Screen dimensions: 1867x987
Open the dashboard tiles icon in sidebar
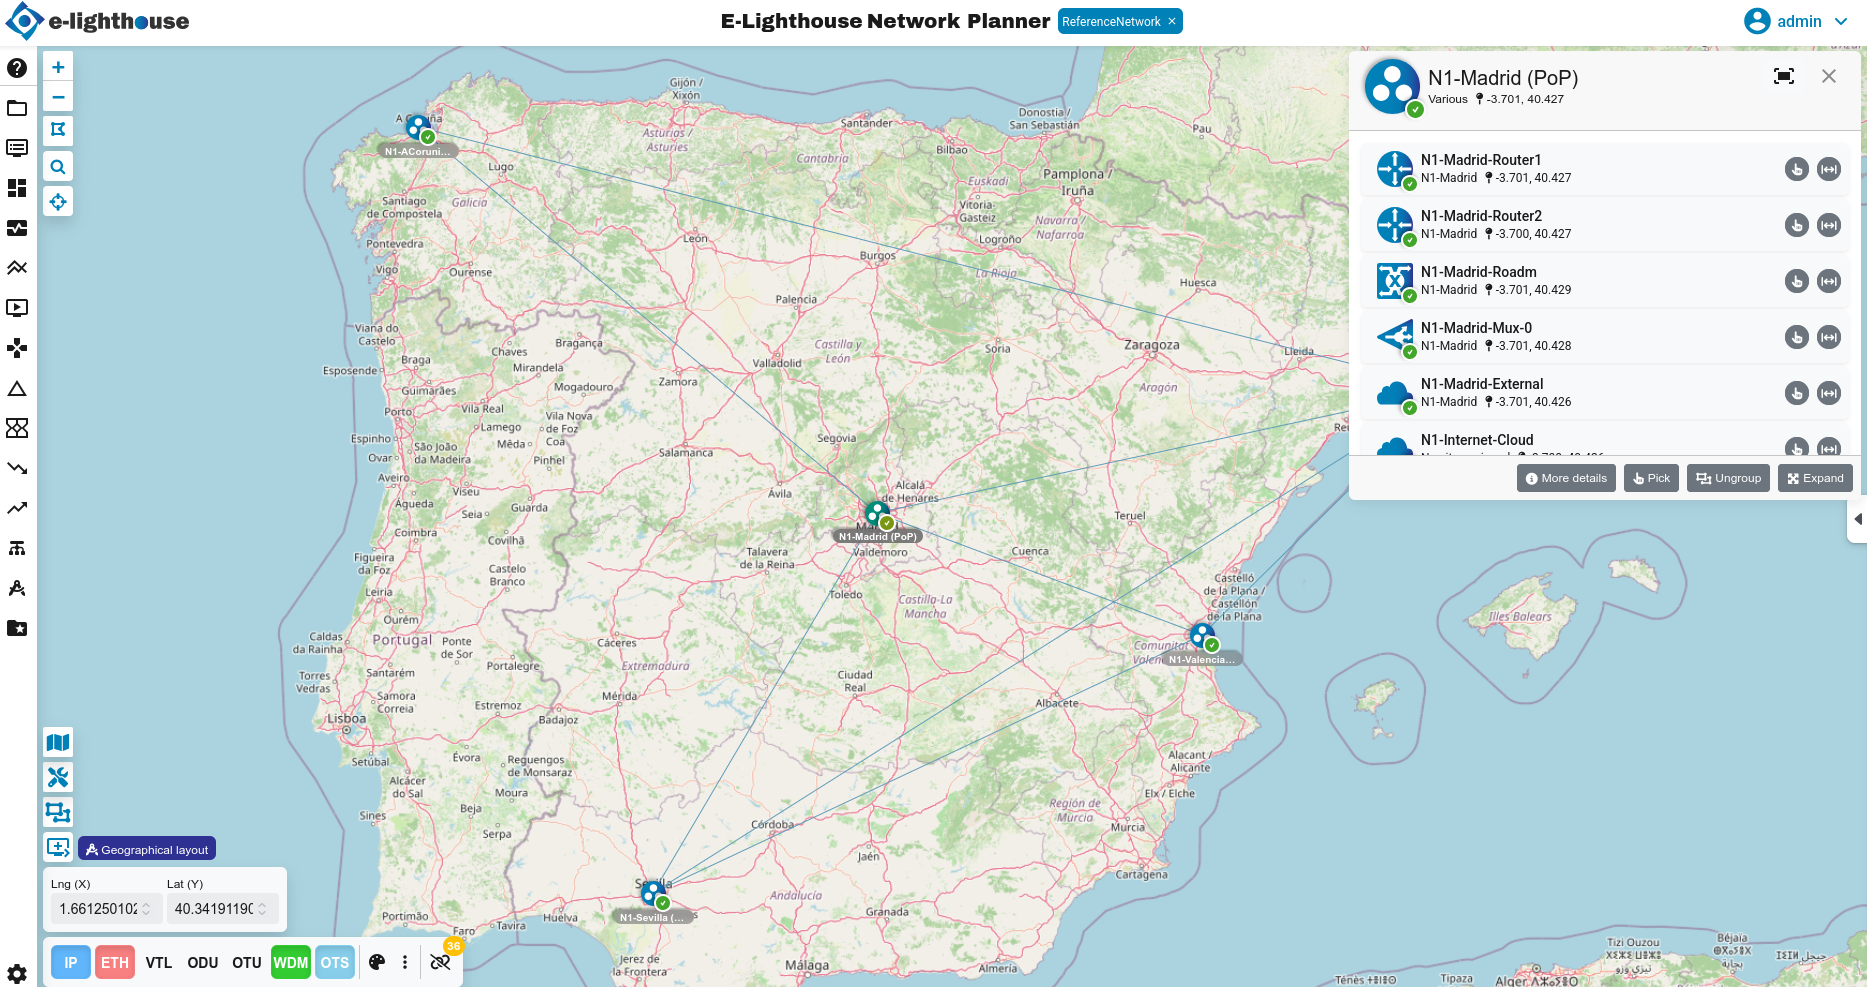click(x=17, y=188)
